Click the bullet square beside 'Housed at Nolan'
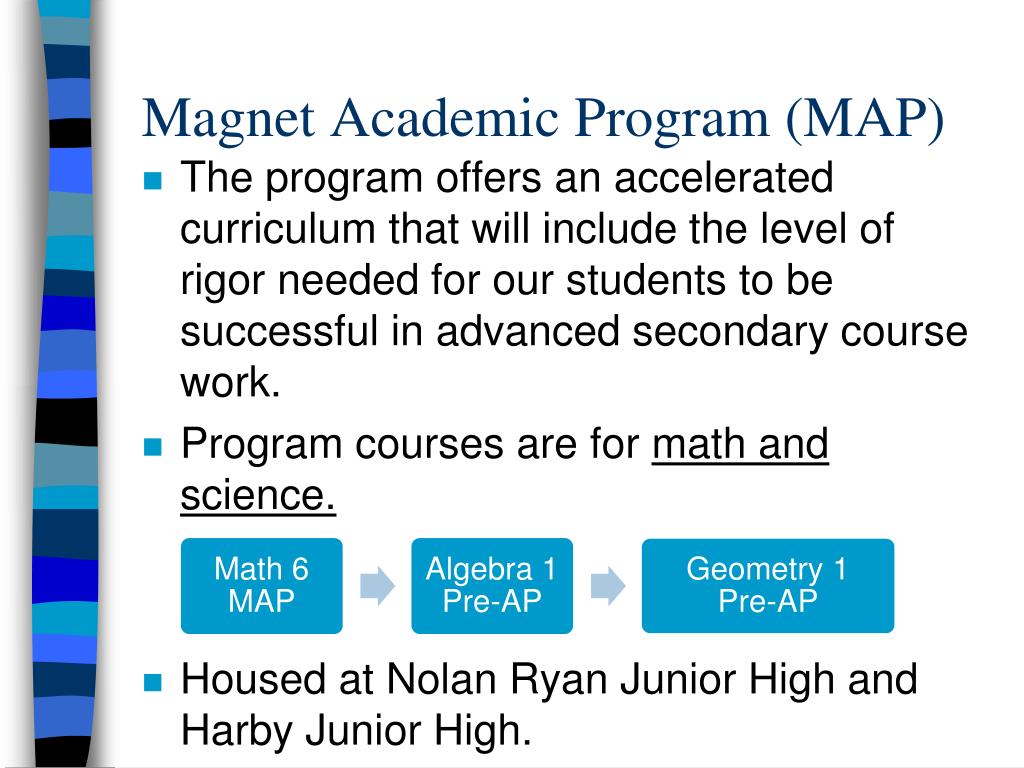The image size is (1024, 768). coord(152,683)
